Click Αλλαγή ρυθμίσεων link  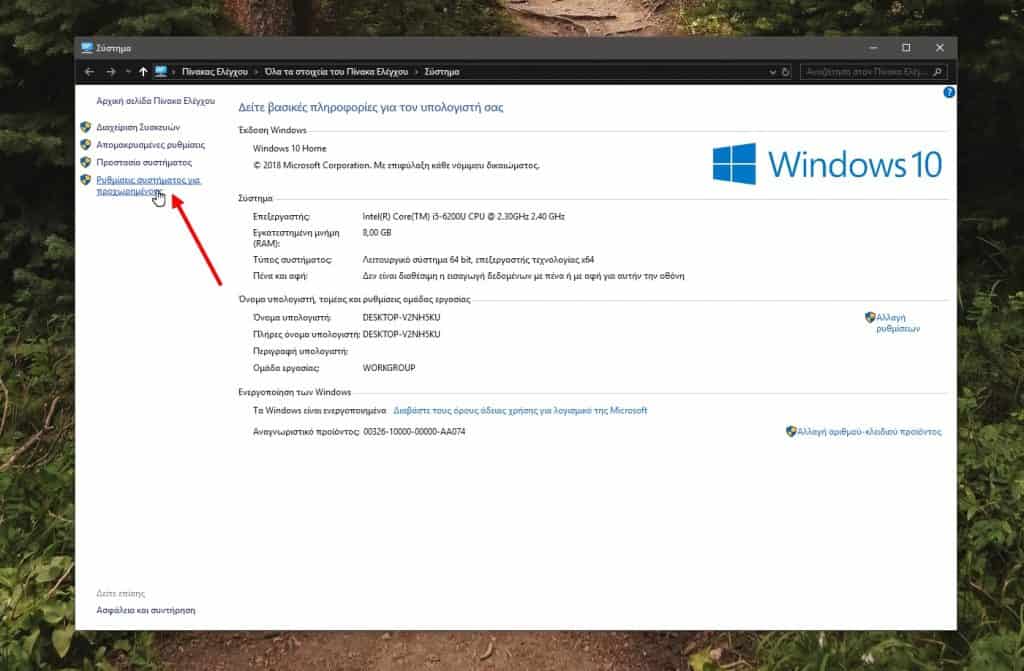pyautogui.click(x=897, y=323)
